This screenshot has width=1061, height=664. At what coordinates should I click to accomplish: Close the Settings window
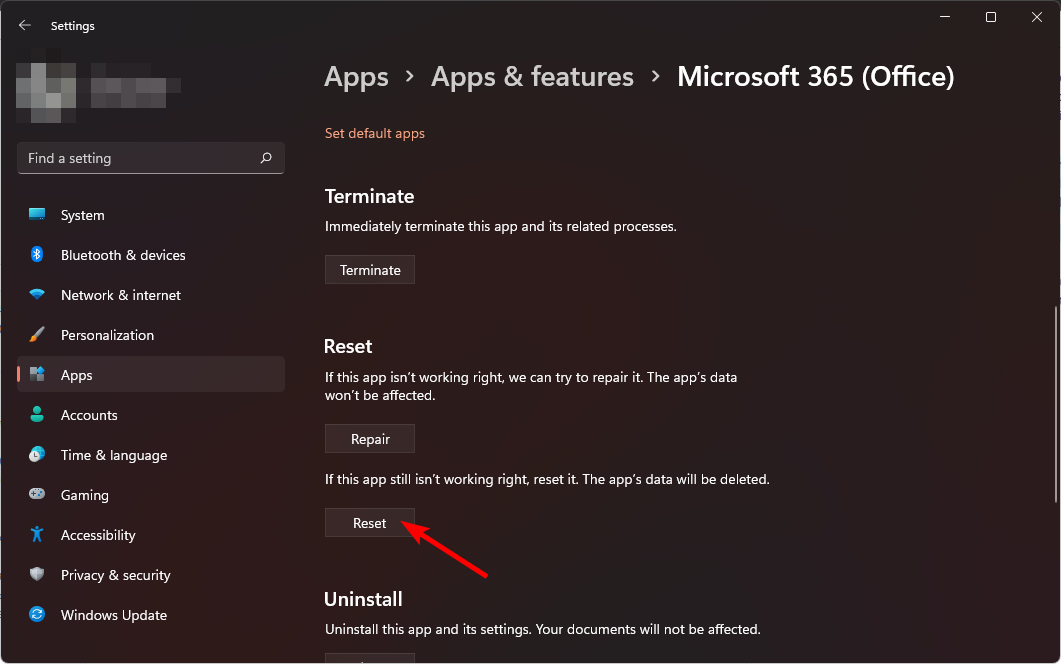click(x=1037, y=17)
